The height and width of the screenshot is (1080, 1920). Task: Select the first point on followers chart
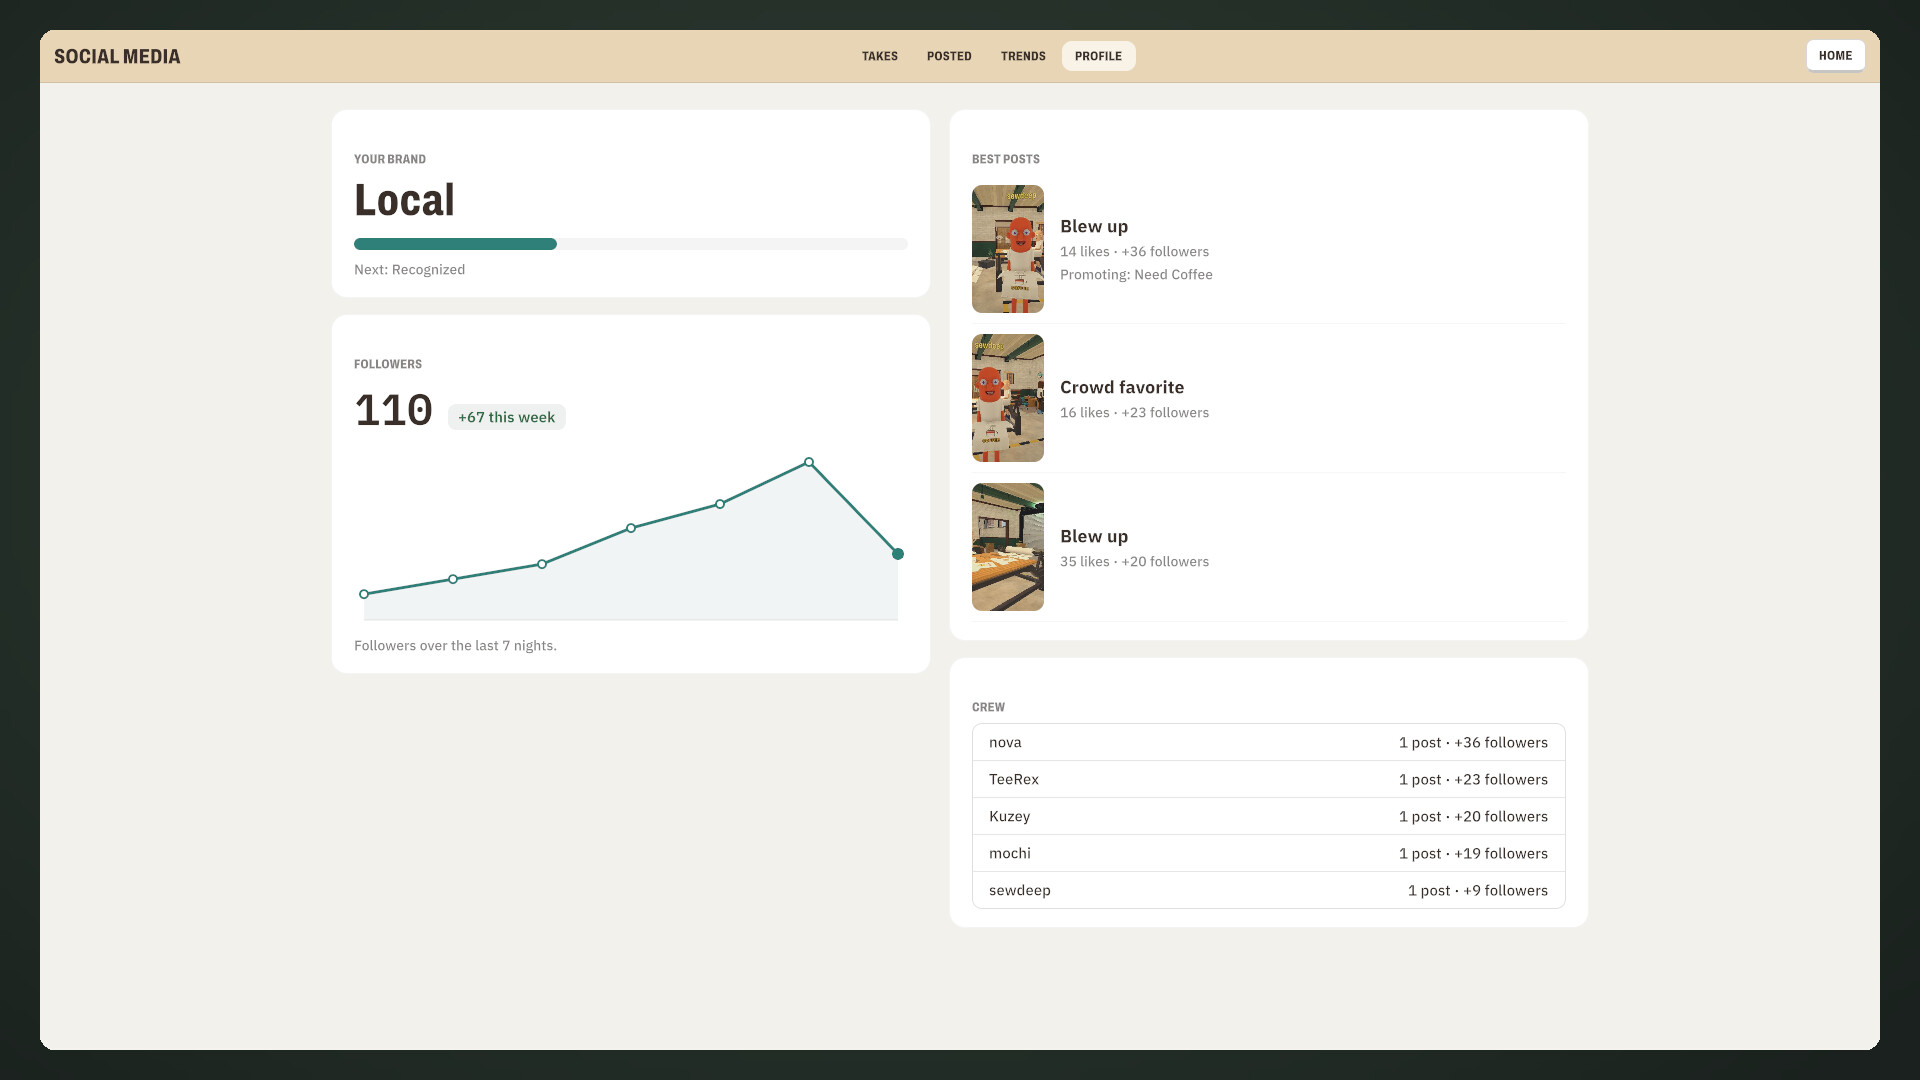click(x=364, y=594)
